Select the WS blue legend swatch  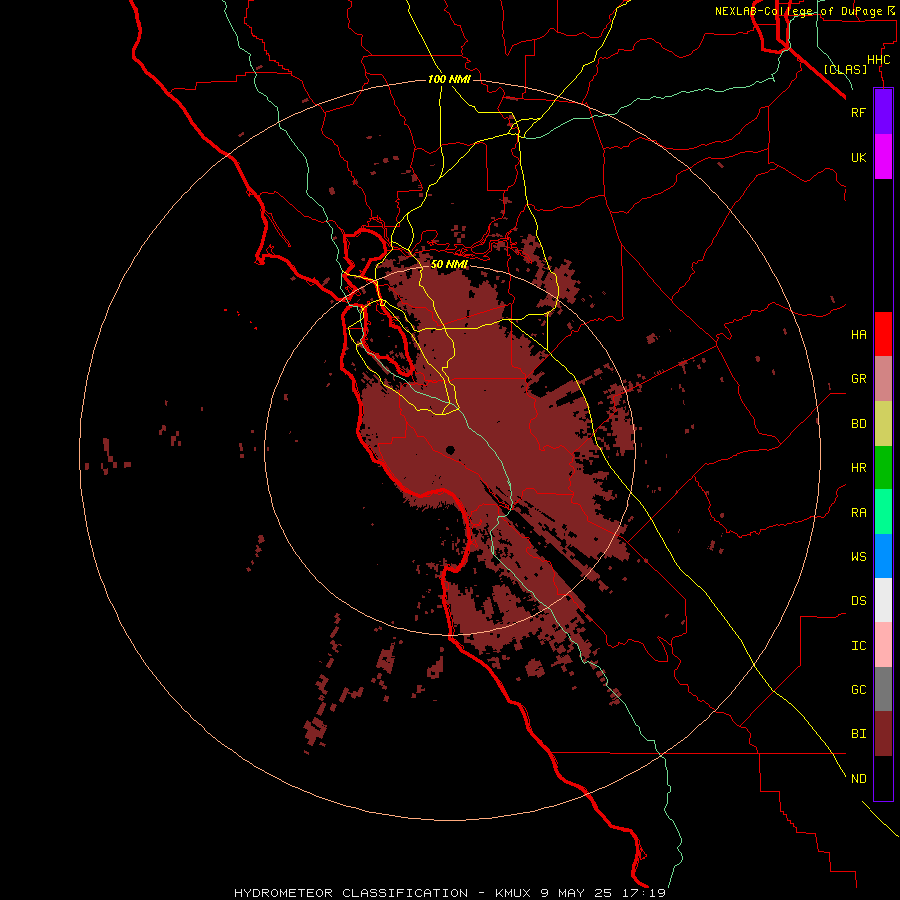click(x=883, y=556)
